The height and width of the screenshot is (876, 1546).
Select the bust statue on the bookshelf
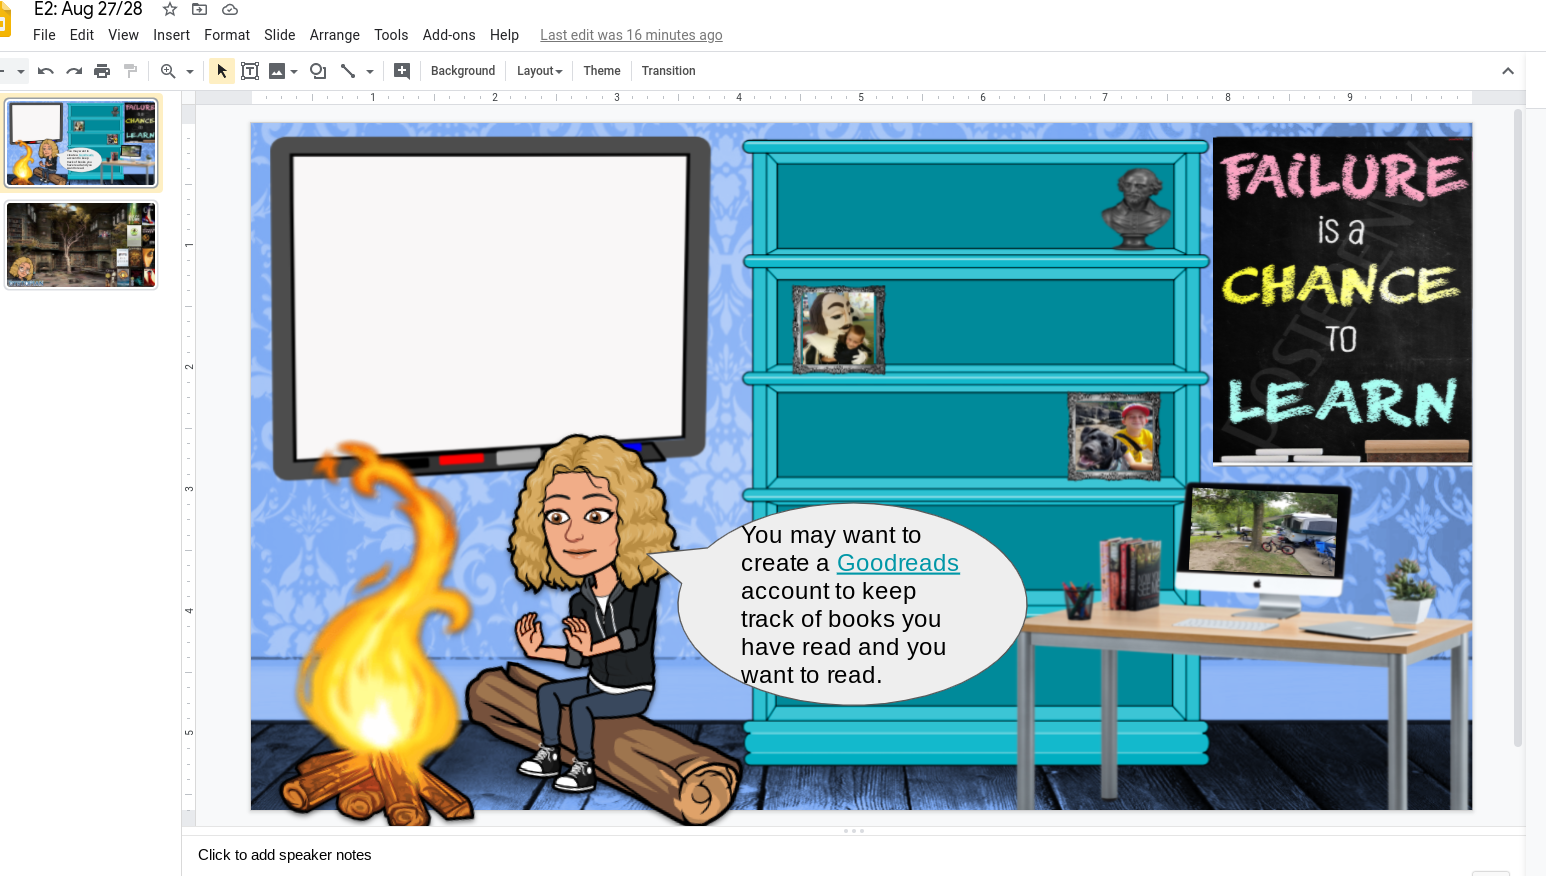[1136, 209]
